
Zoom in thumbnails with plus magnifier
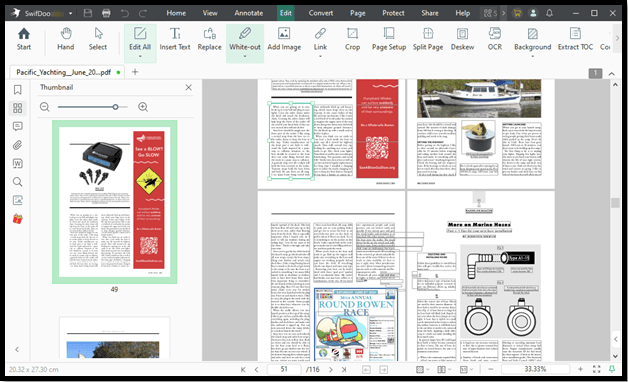pyautogui.click(x=143, y=107)
